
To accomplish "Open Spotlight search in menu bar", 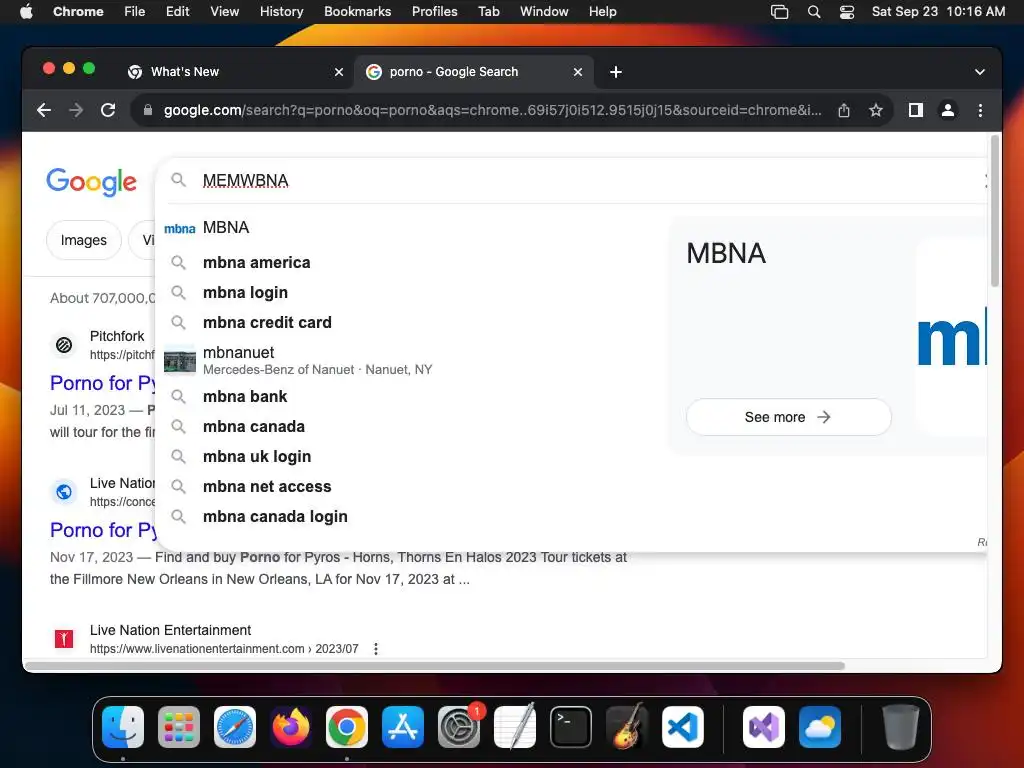I will [x=814, y=12].
